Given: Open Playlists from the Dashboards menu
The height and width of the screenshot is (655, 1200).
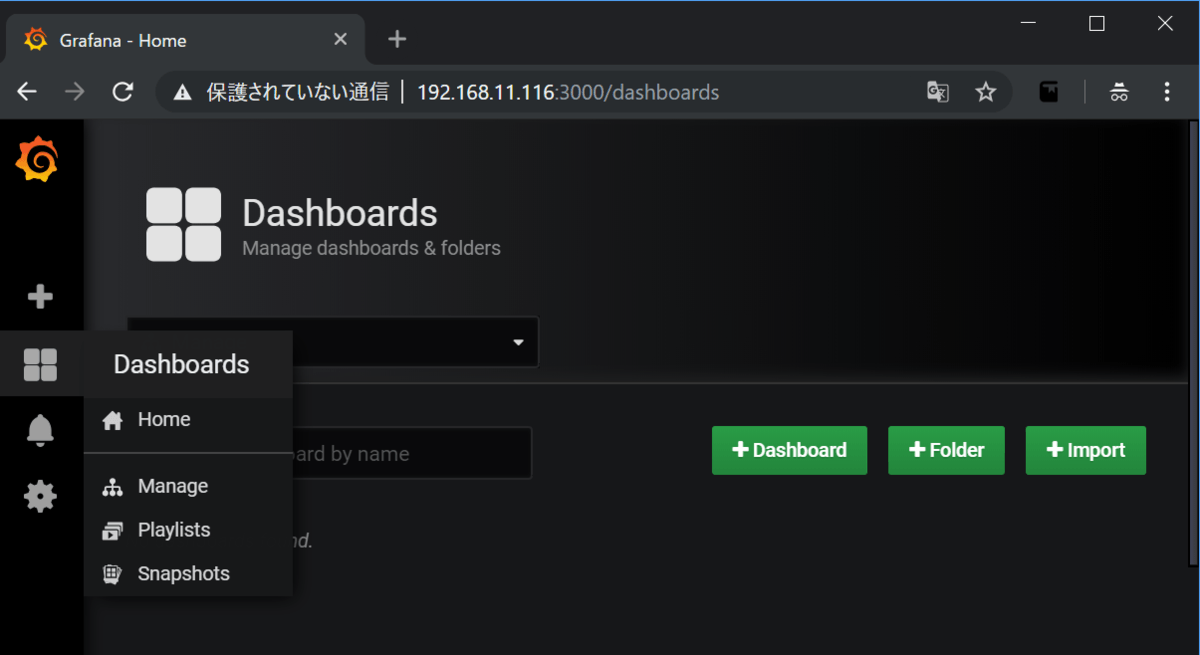Looking at the screenshot, I should (x=173, y=530).
